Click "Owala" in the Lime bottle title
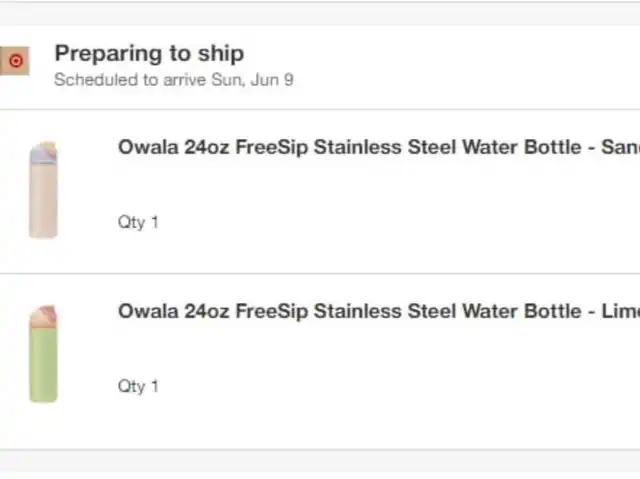This screenshot has height=479, width=640. pos(149,311)
